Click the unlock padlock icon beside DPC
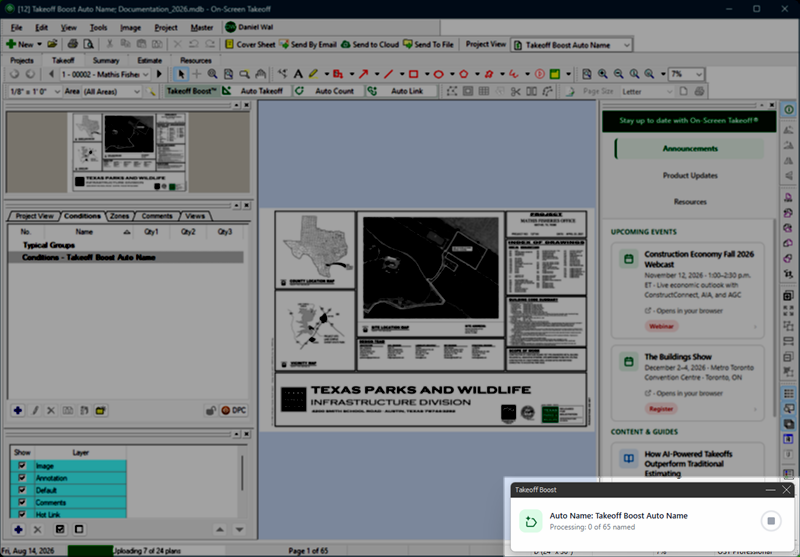Image resolution: width=800 pixels, height=557 pixels. coord(210,411)
